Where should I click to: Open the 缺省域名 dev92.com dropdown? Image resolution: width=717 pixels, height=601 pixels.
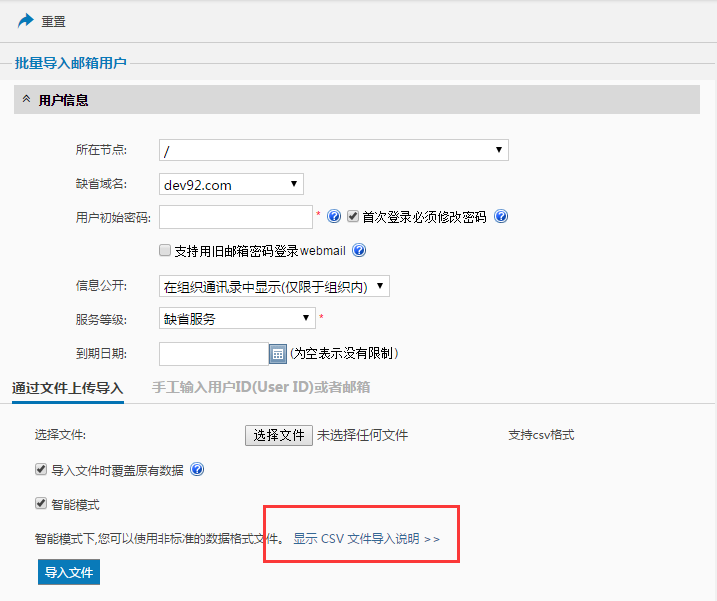click(x=231, y=184)
